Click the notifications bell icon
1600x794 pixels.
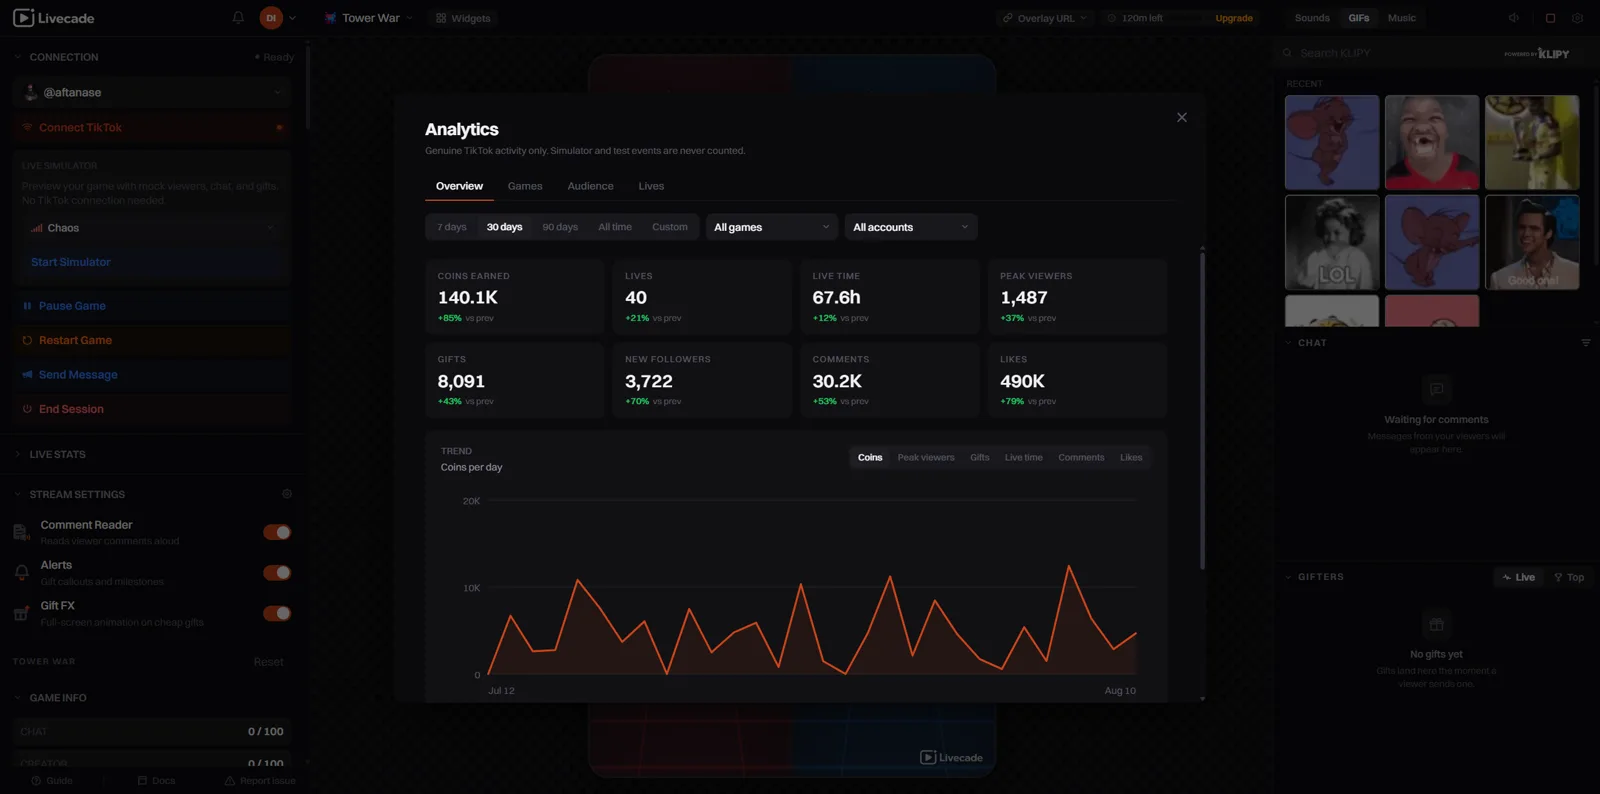pyautogui.click(x=238, y=18)
